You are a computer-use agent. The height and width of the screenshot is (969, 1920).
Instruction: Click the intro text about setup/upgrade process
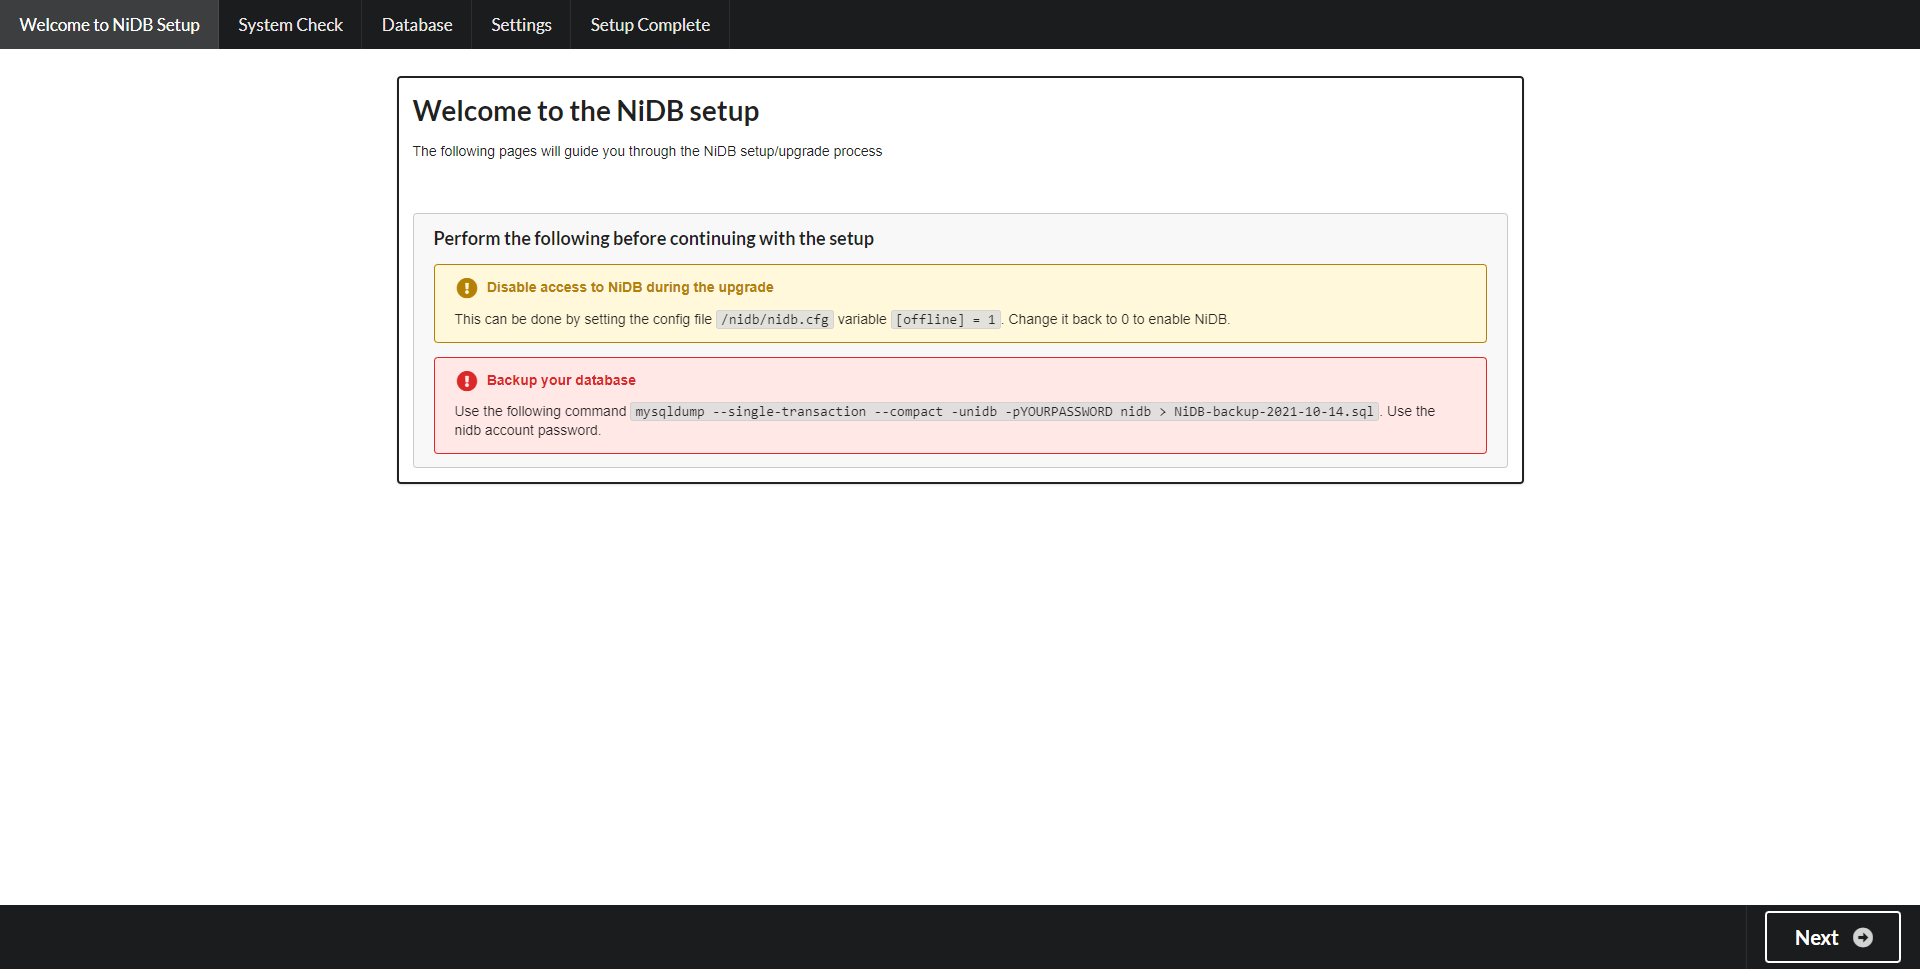[647, 152]
